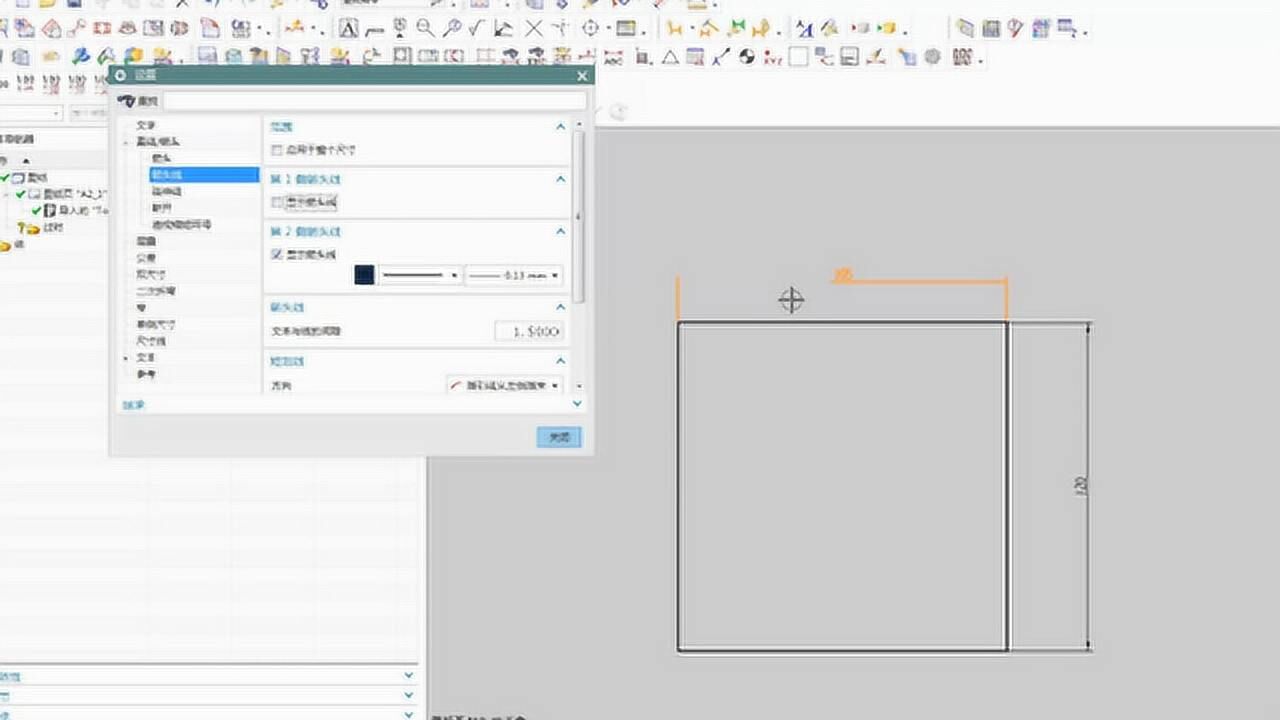Collapse the Line/Arrow tree node expander
Image resolution: width=1280 pixels, height=720 pixels.
pos(127,142)
